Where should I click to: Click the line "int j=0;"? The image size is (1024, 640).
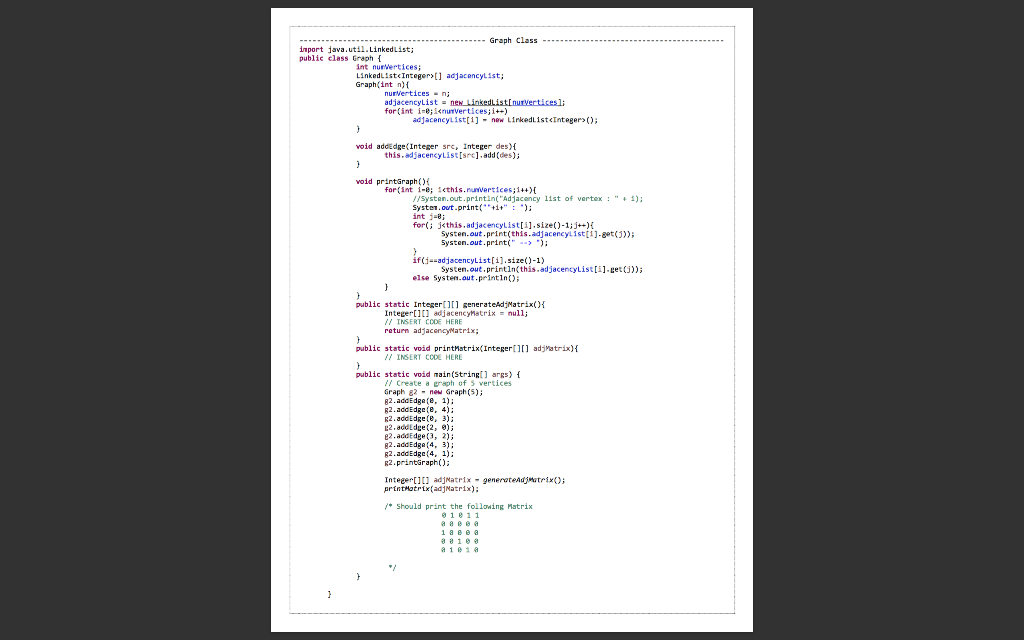click(x=428, y=216)
